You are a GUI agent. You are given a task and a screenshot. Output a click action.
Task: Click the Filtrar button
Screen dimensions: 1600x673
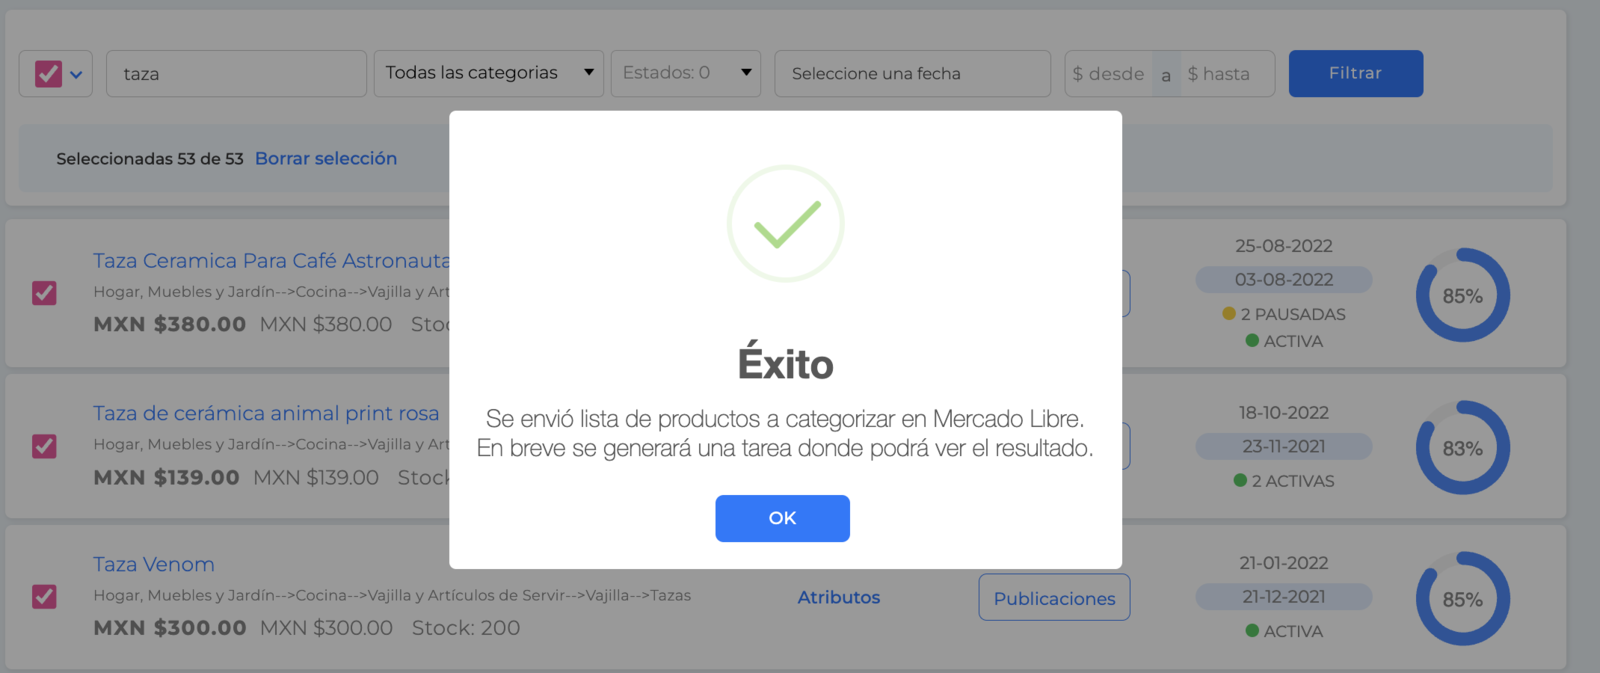click(1355, 73)
